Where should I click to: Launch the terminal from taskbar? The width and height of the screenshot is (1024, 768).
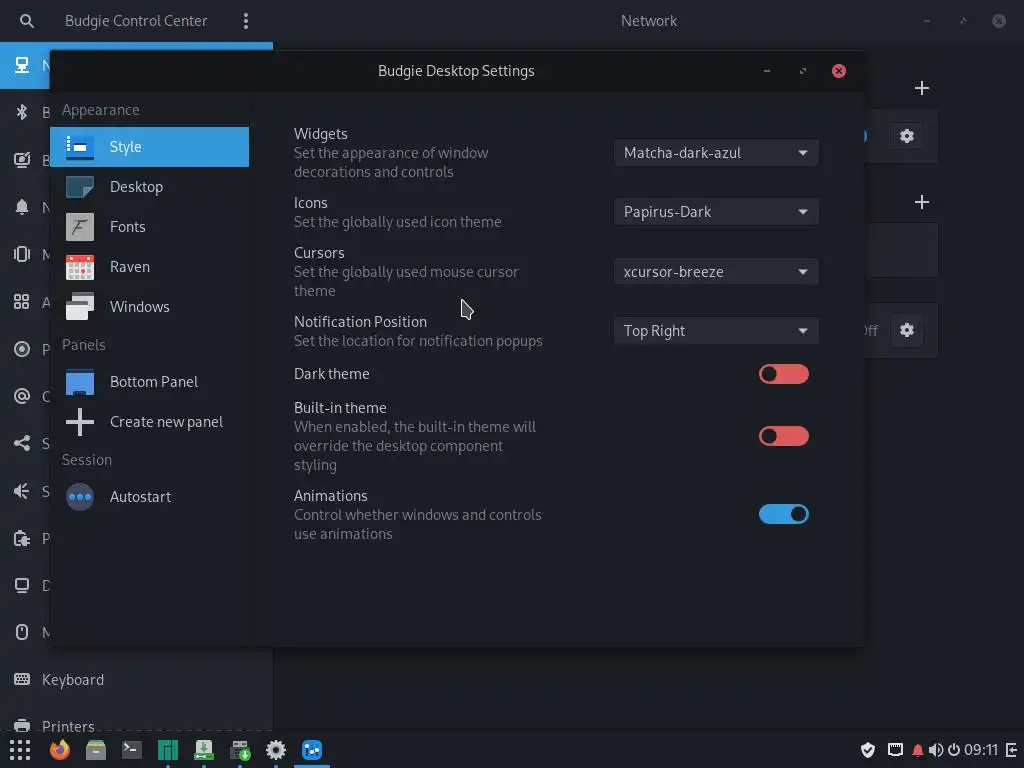click(x=132, y=750)
